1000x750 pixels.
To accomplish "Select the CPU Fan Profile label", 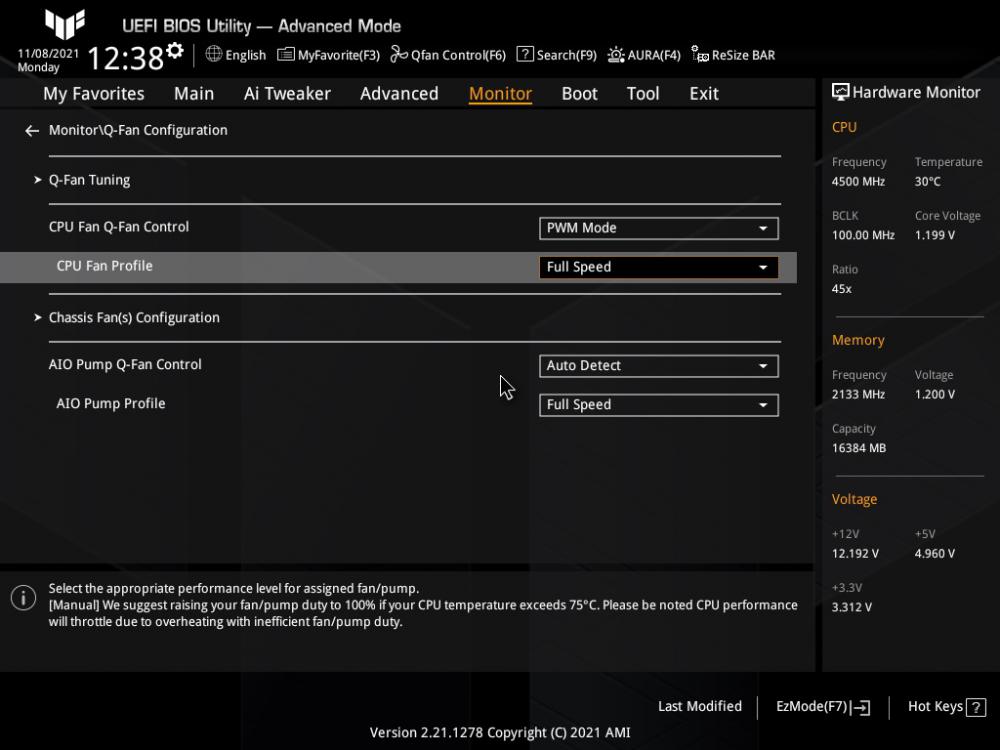I will point(105,266).
